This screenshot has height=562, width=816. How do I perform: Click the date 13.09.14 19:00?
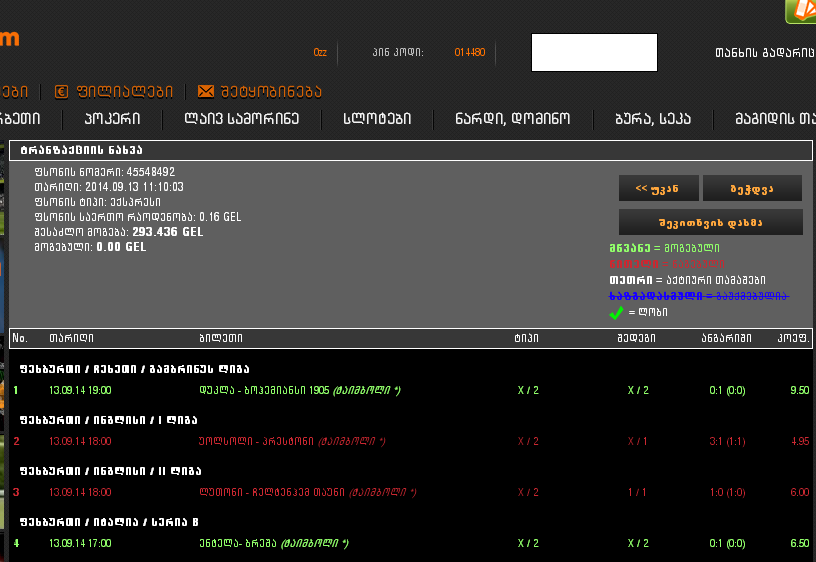coord(80,390)
